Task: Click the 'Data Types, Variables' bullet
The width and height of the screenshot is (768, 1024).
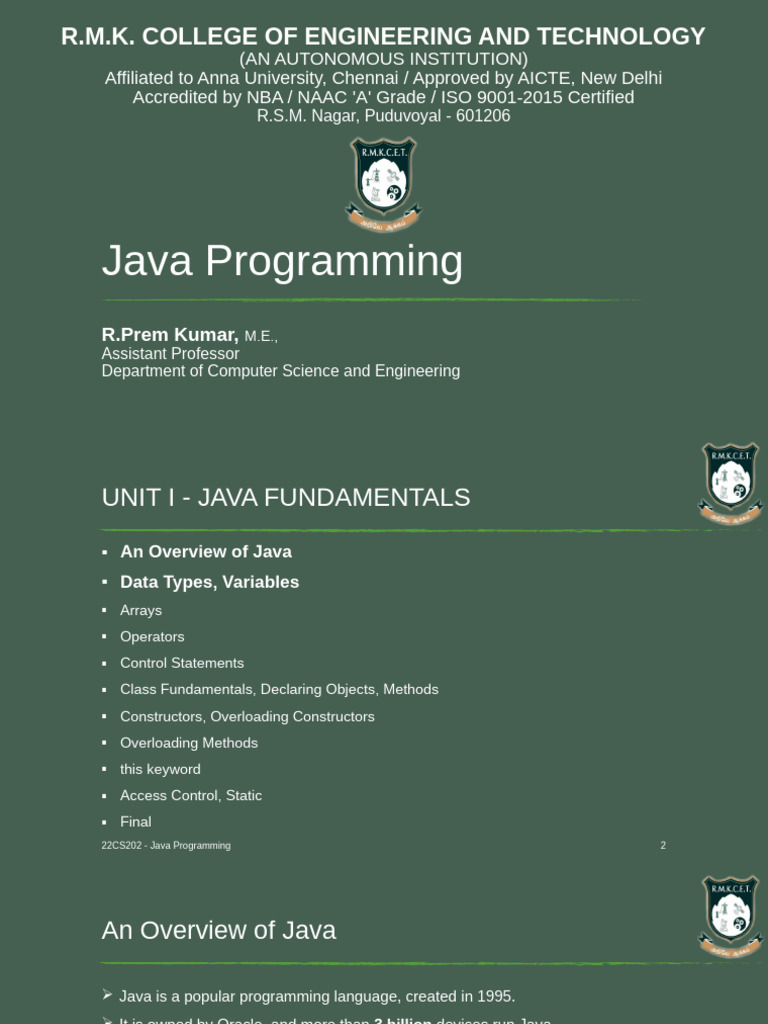Action: point(210,582)
